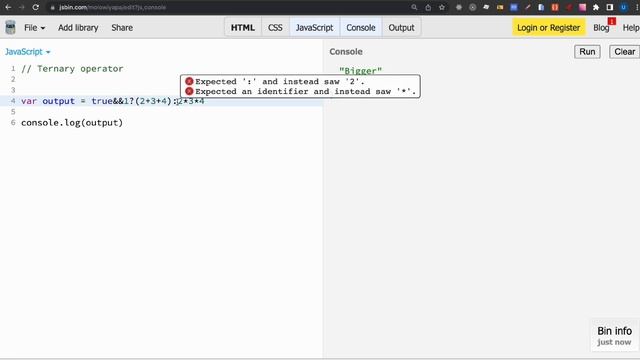Click the zoom magnifier icon in the address bar

[414, 7]
